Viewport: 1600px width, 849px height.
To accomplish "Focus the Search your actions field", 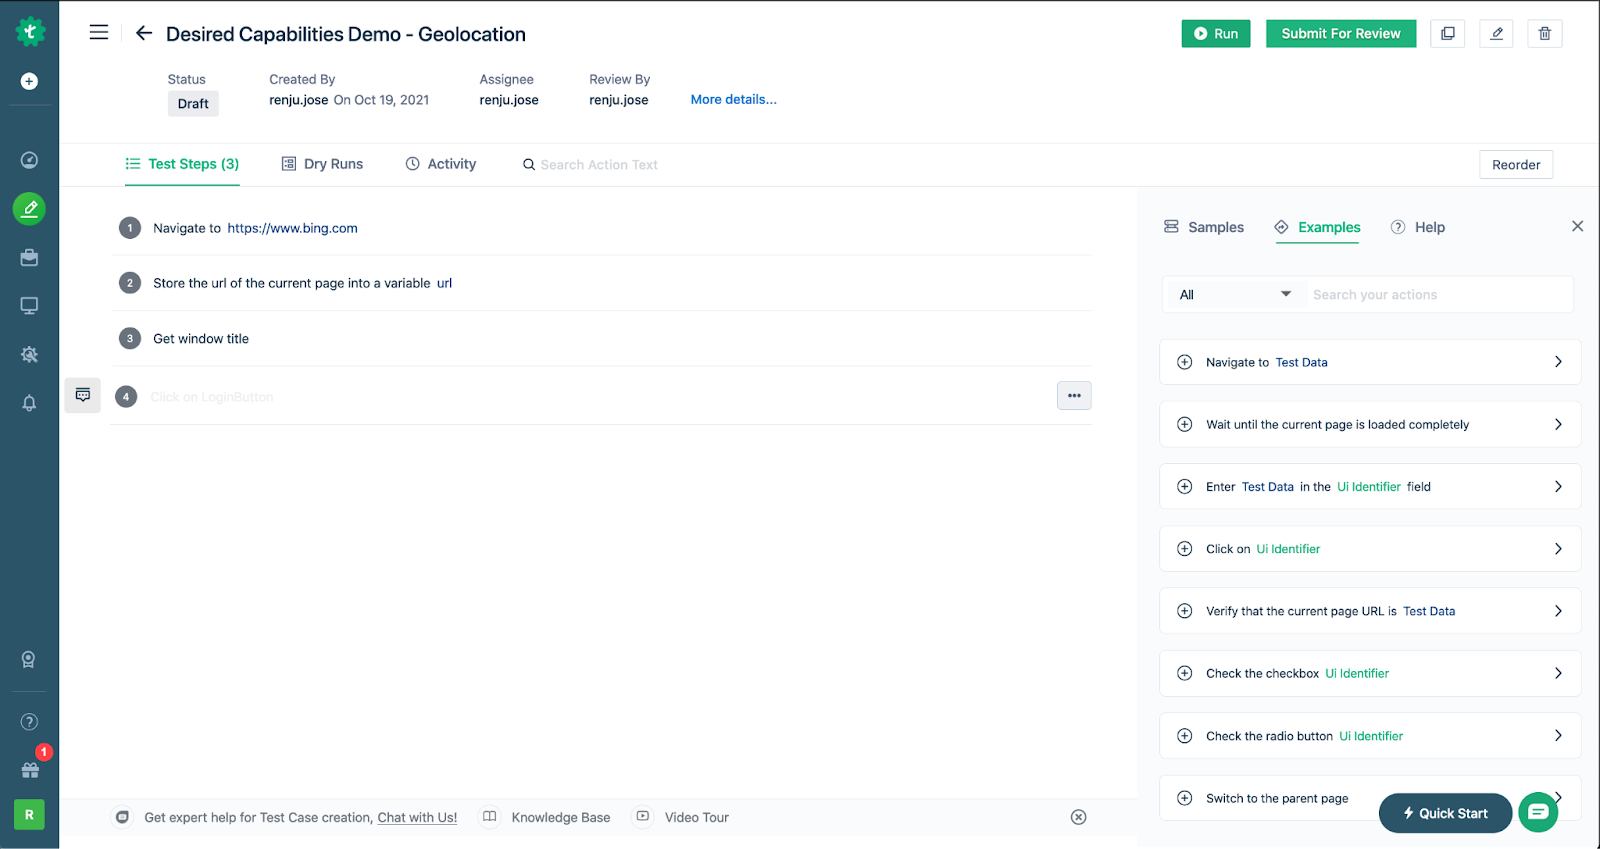I will (x=1438, y=294).
